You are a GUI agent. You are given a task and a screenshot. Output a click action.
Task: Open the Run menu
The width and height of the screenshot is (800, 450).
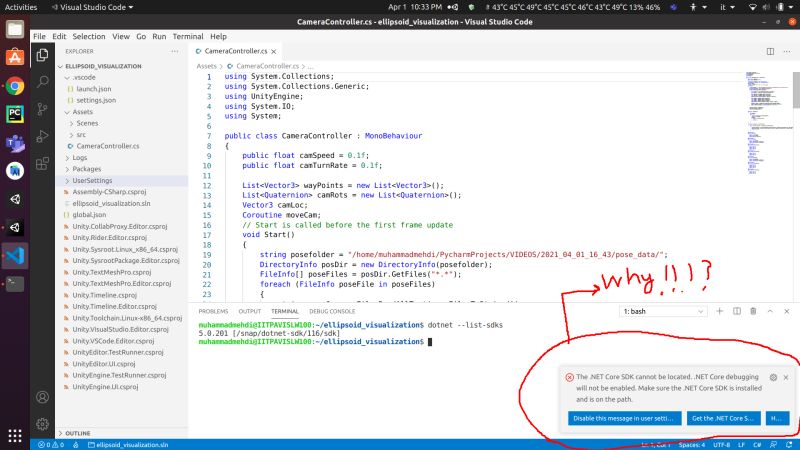[x=159, y=37]
